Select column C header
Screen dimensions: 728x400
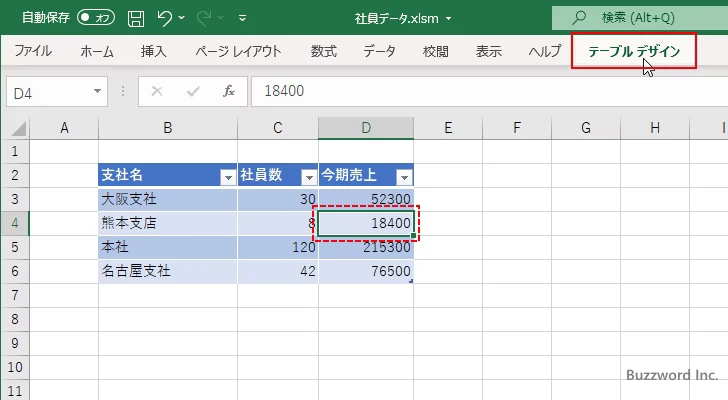point(278,128)
